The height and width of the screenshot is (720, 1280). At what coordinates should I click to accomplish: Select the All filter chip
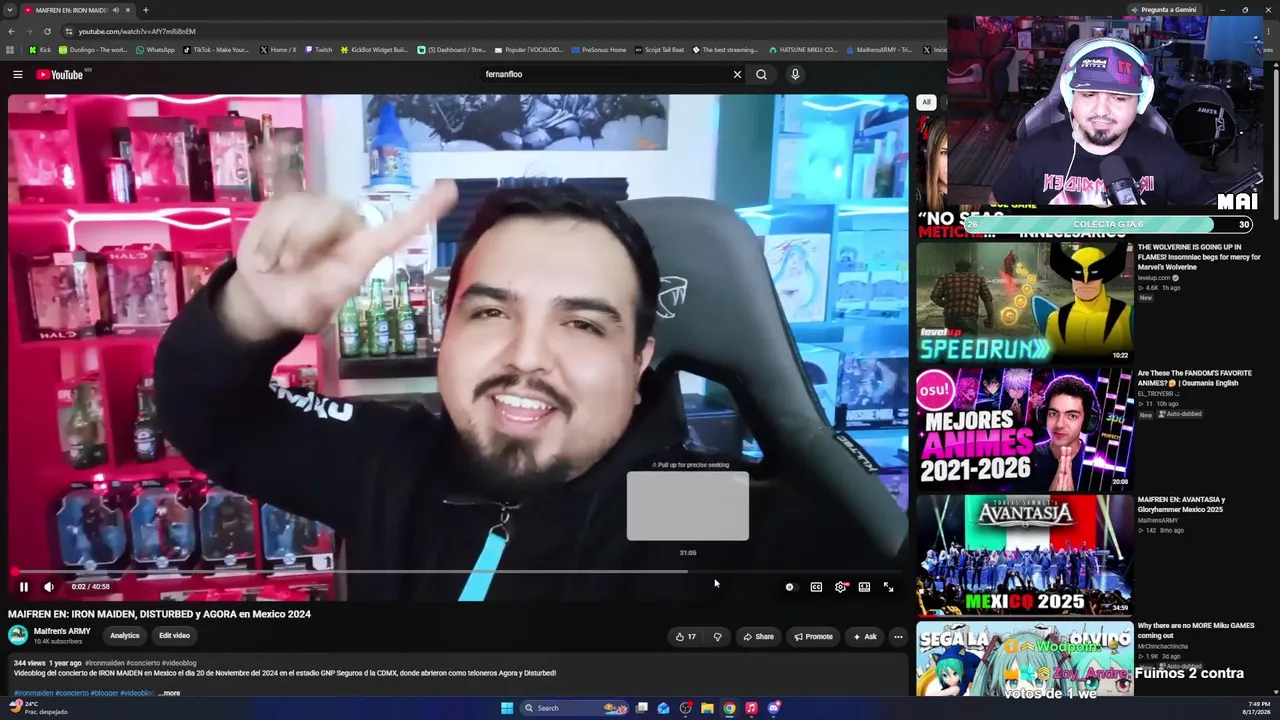pos(926,102)
